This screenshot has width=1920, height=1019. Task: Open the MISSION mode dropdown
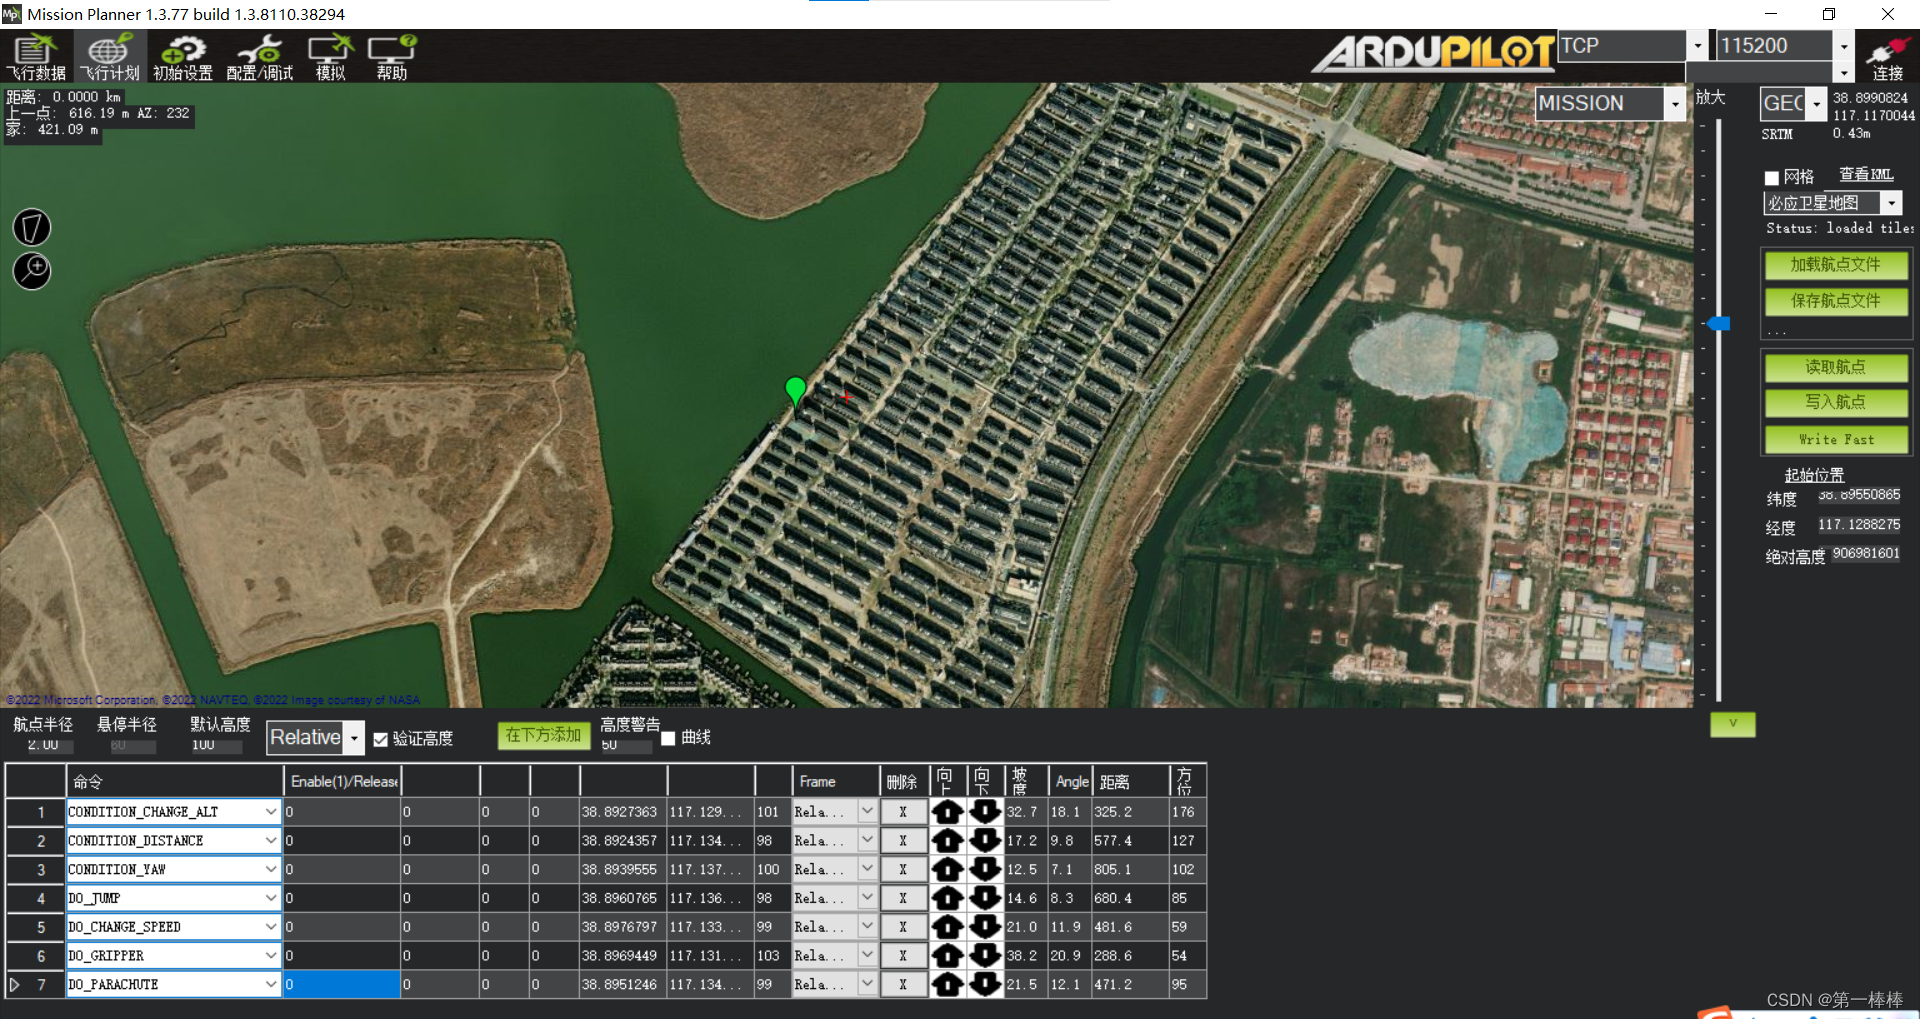1675,104
